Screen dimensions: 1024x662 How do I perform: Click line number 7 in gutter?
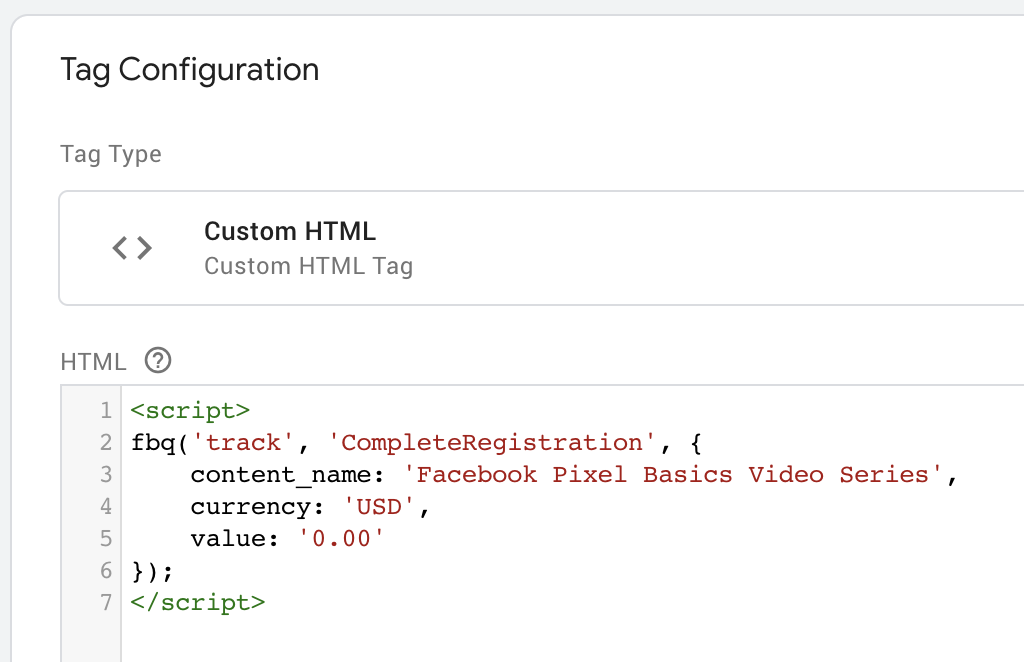(x=106, y=603)
